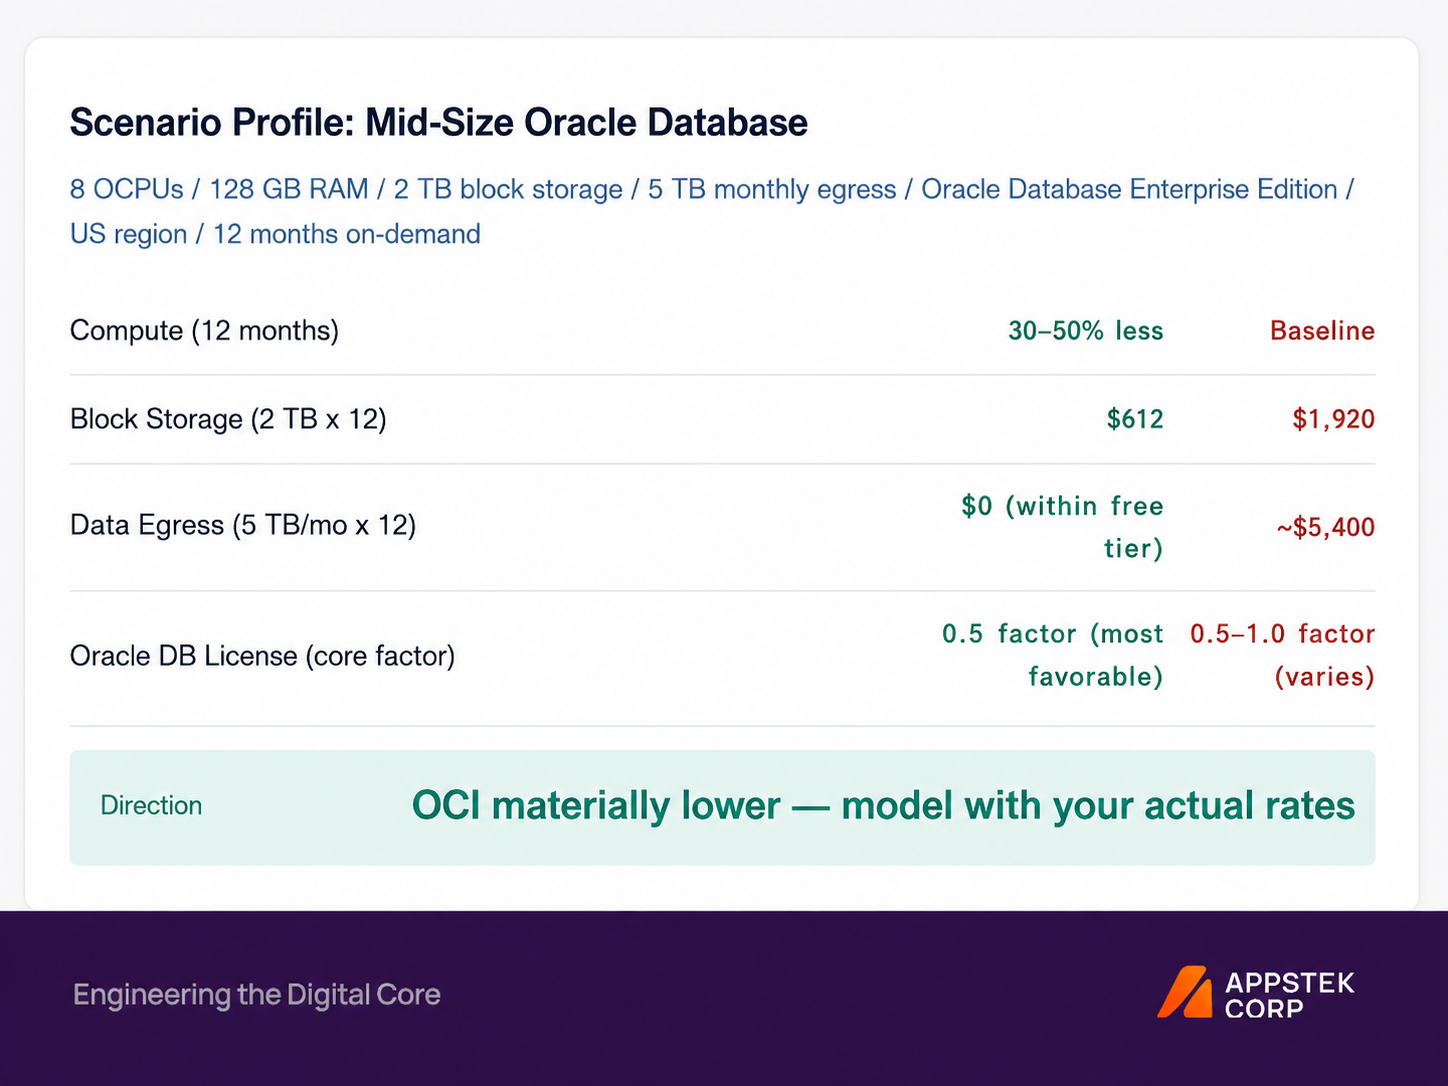The width and height of the screenshot is (1448, 1086).
Task: Click the red Baseline value
Action: point(1322,331)
